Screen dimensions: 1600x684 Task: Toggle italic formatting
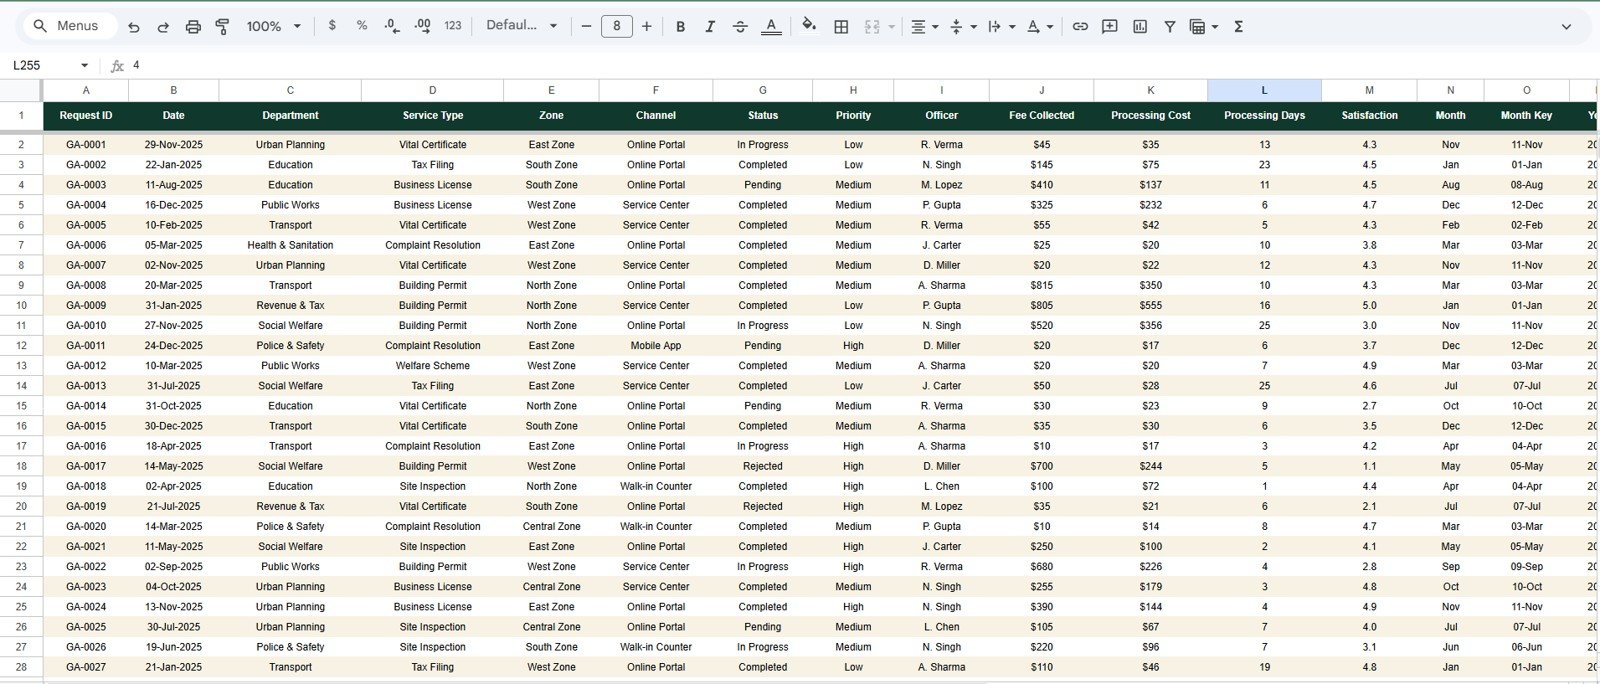[x=710, y=27]
